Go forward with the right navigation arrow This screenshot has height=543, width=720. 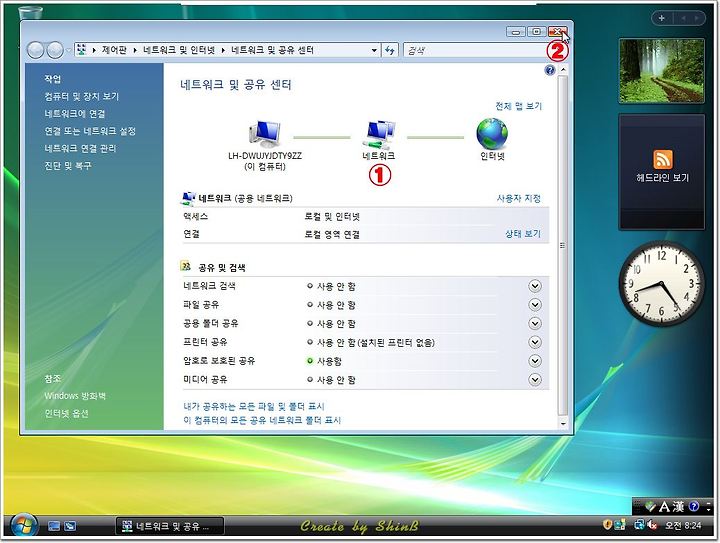point(55,50)
